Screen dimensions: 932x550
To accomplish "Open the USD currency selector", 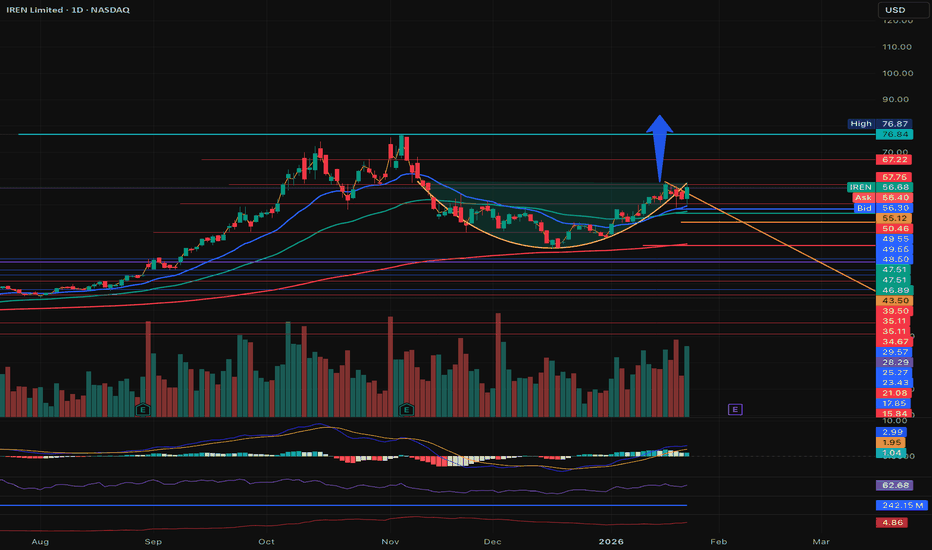I will pyautogui.click(x=895, y=11).
